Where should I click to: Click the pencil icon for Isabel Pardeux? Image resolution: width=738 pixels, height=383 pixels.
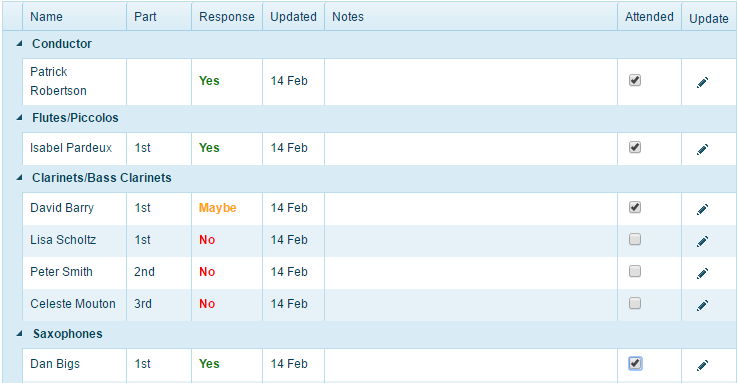tap(702, 149)
